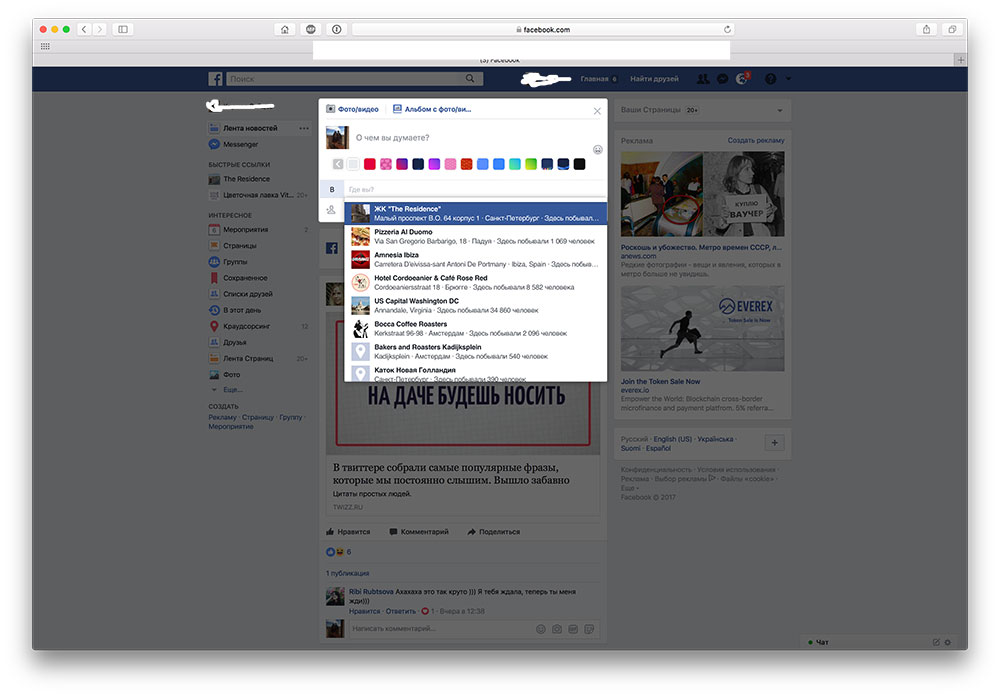Viewport: 1000px width, 696px height.
Task: Click the camera icon in comment box
Action: click(x=557, y=629)
